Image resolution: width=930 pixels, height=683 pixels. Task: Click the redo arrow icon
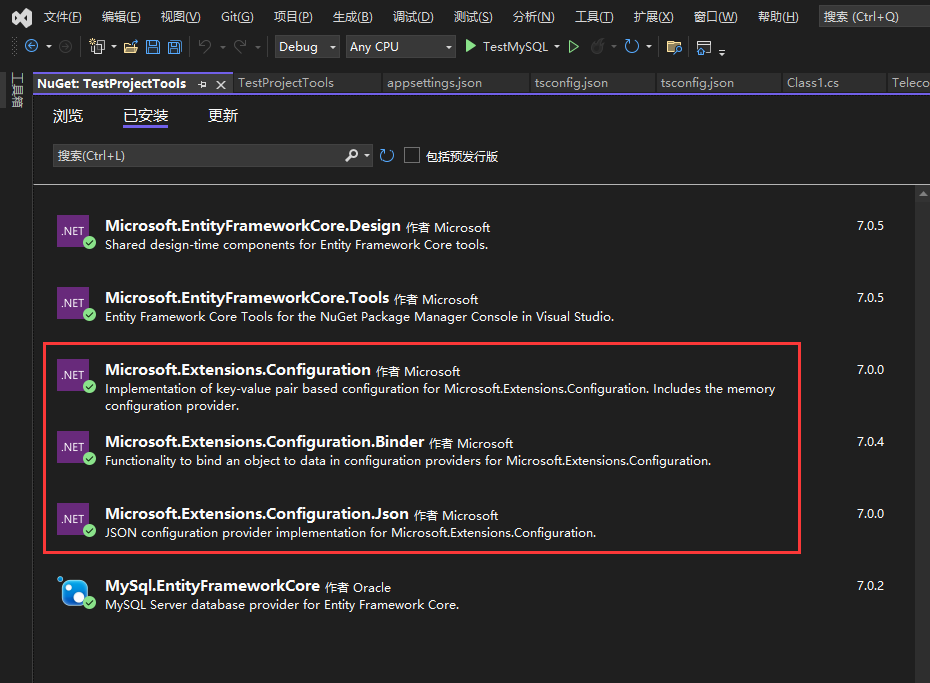pyautogui.click(x=240, y=46)
